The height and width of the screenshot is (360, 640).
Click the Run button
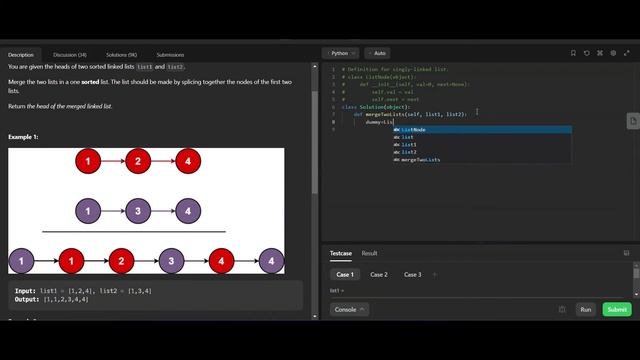pos(586,309)
